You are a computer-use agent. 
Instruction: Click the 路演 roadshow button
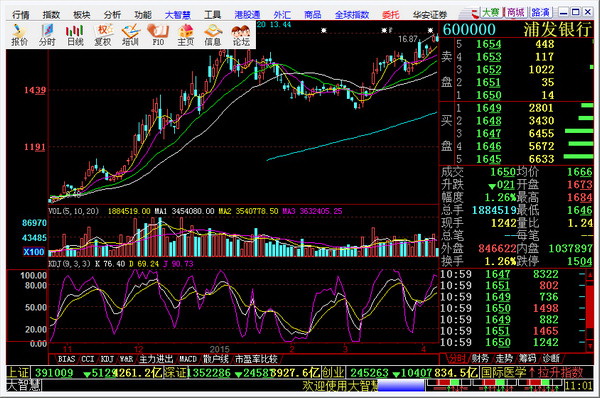[540, 13]
